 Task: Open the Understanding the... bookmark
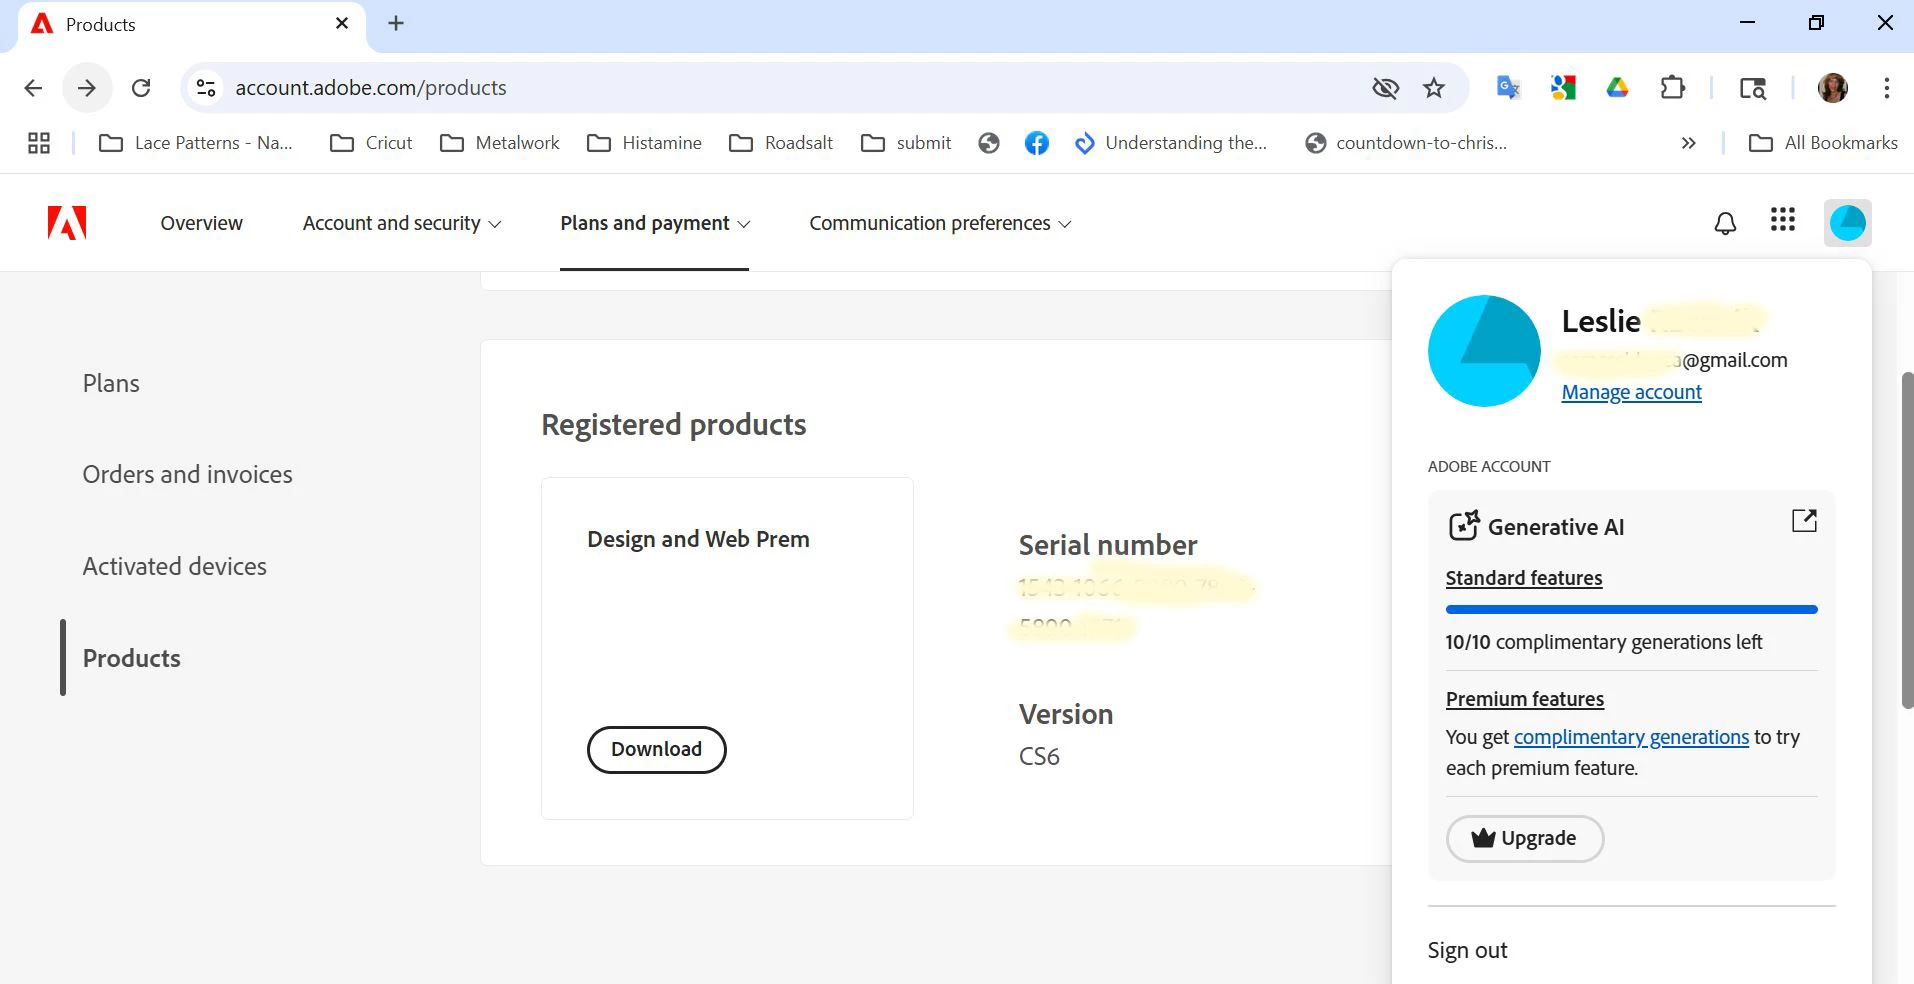(1170, 143)
